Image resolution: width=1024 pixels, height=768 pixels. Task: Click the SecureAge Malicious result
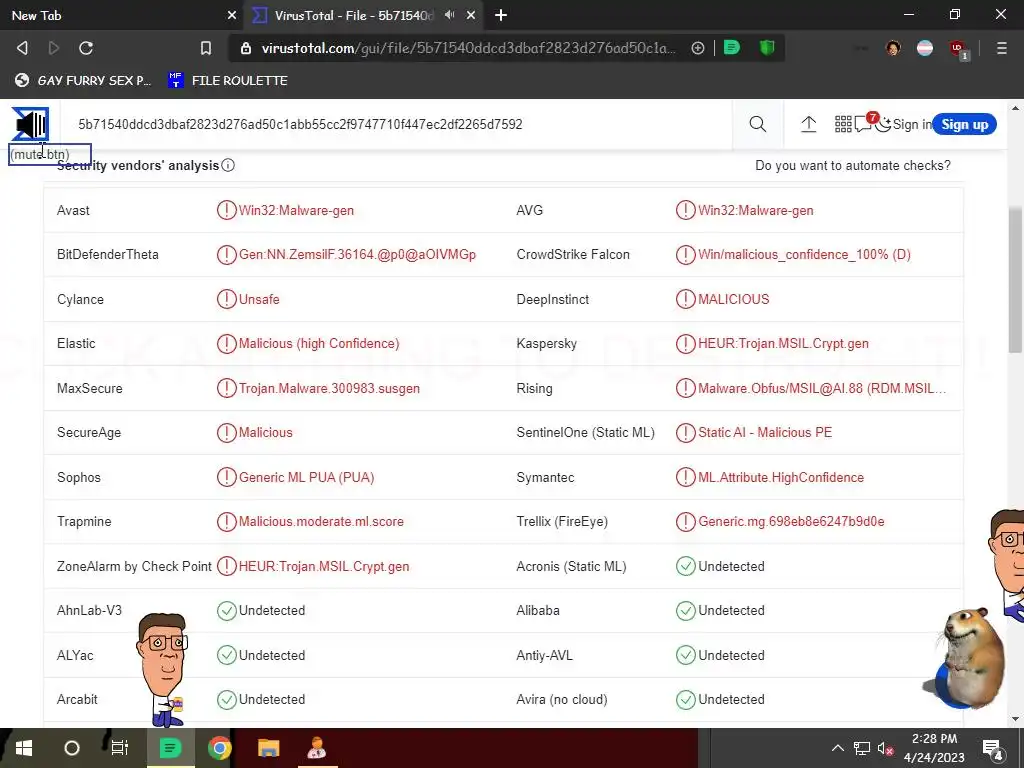coord(265,432)
